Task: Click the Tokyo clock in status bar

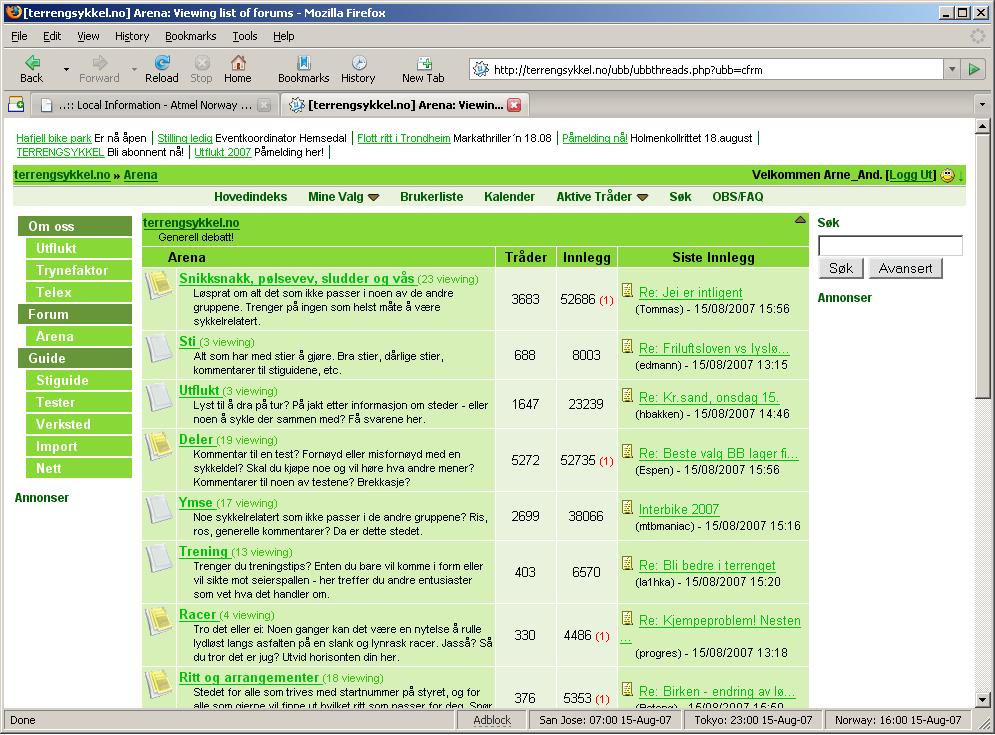Action: click(x=753, y=720)
